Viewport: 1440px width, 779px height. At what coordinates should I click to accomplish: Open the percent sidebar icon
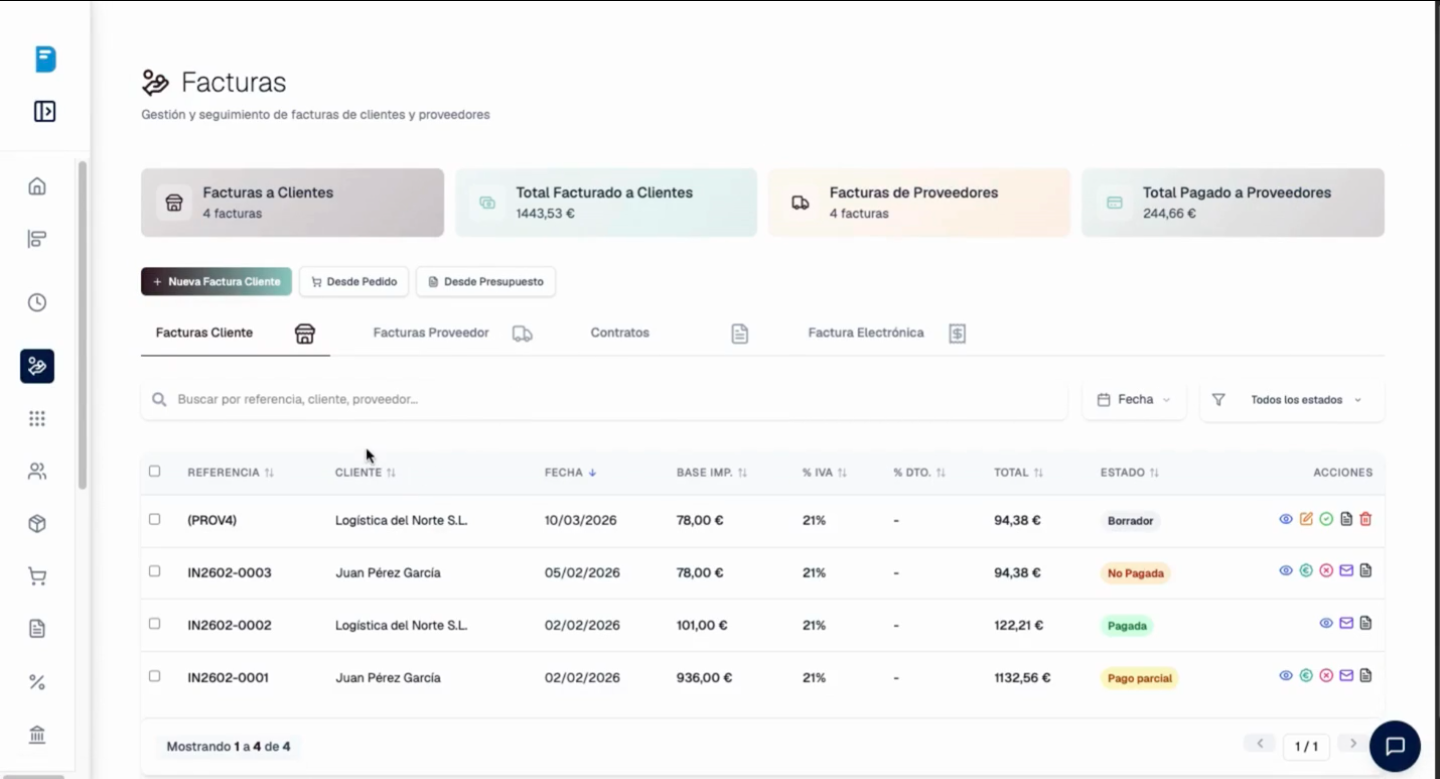[x=37, y=682]
